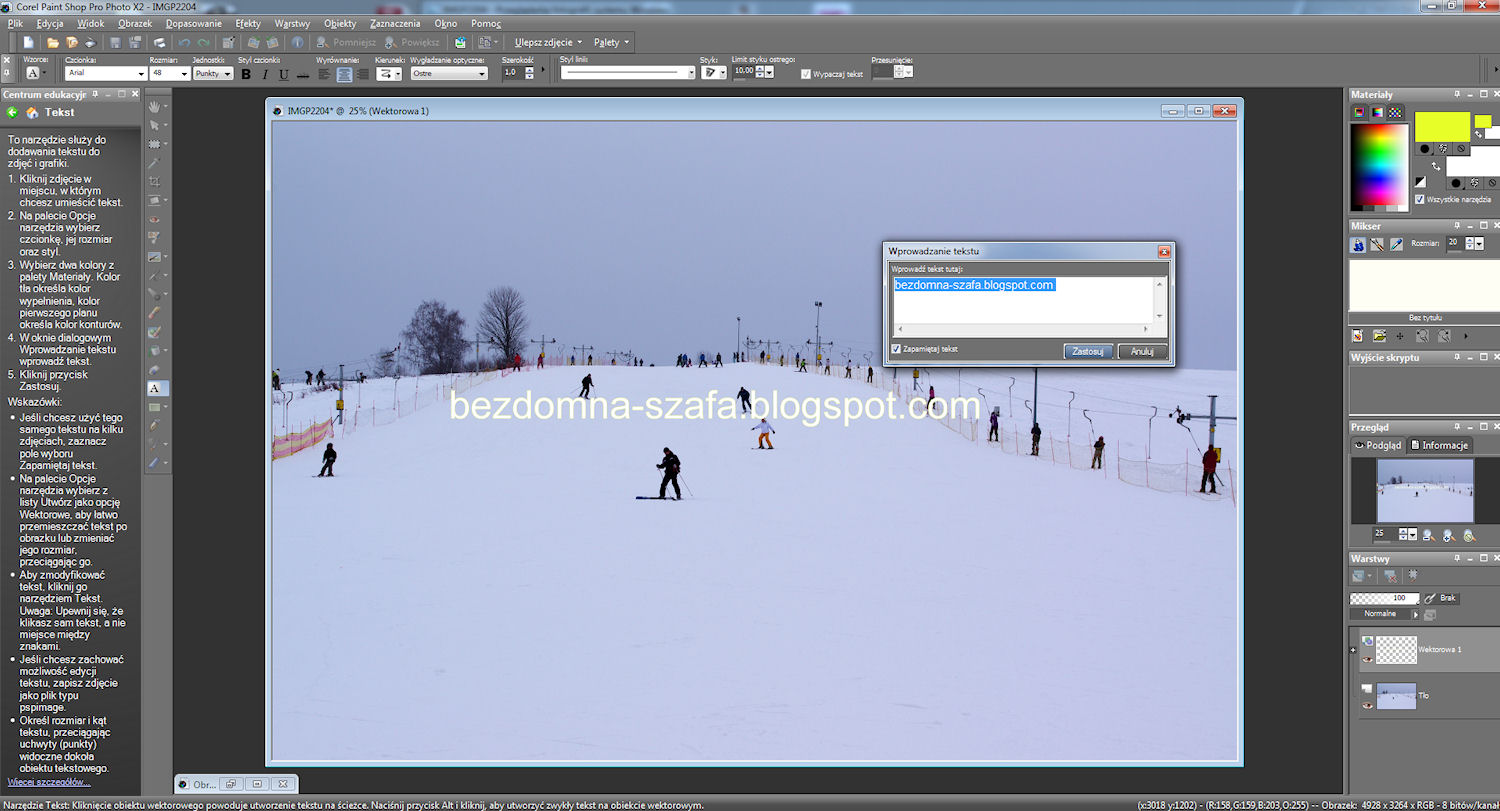Pick the Dropper tool
The image size is (1500, 811).
[x=155, y=163]
